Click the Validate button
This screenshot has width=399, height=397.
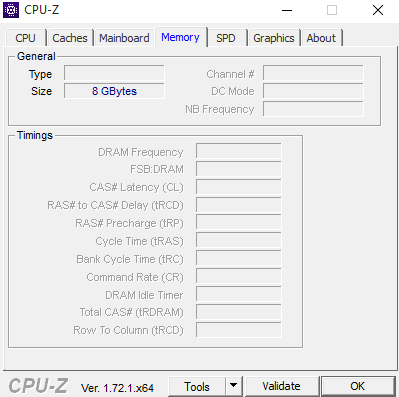pyautogui.click(x=281, y=386)
